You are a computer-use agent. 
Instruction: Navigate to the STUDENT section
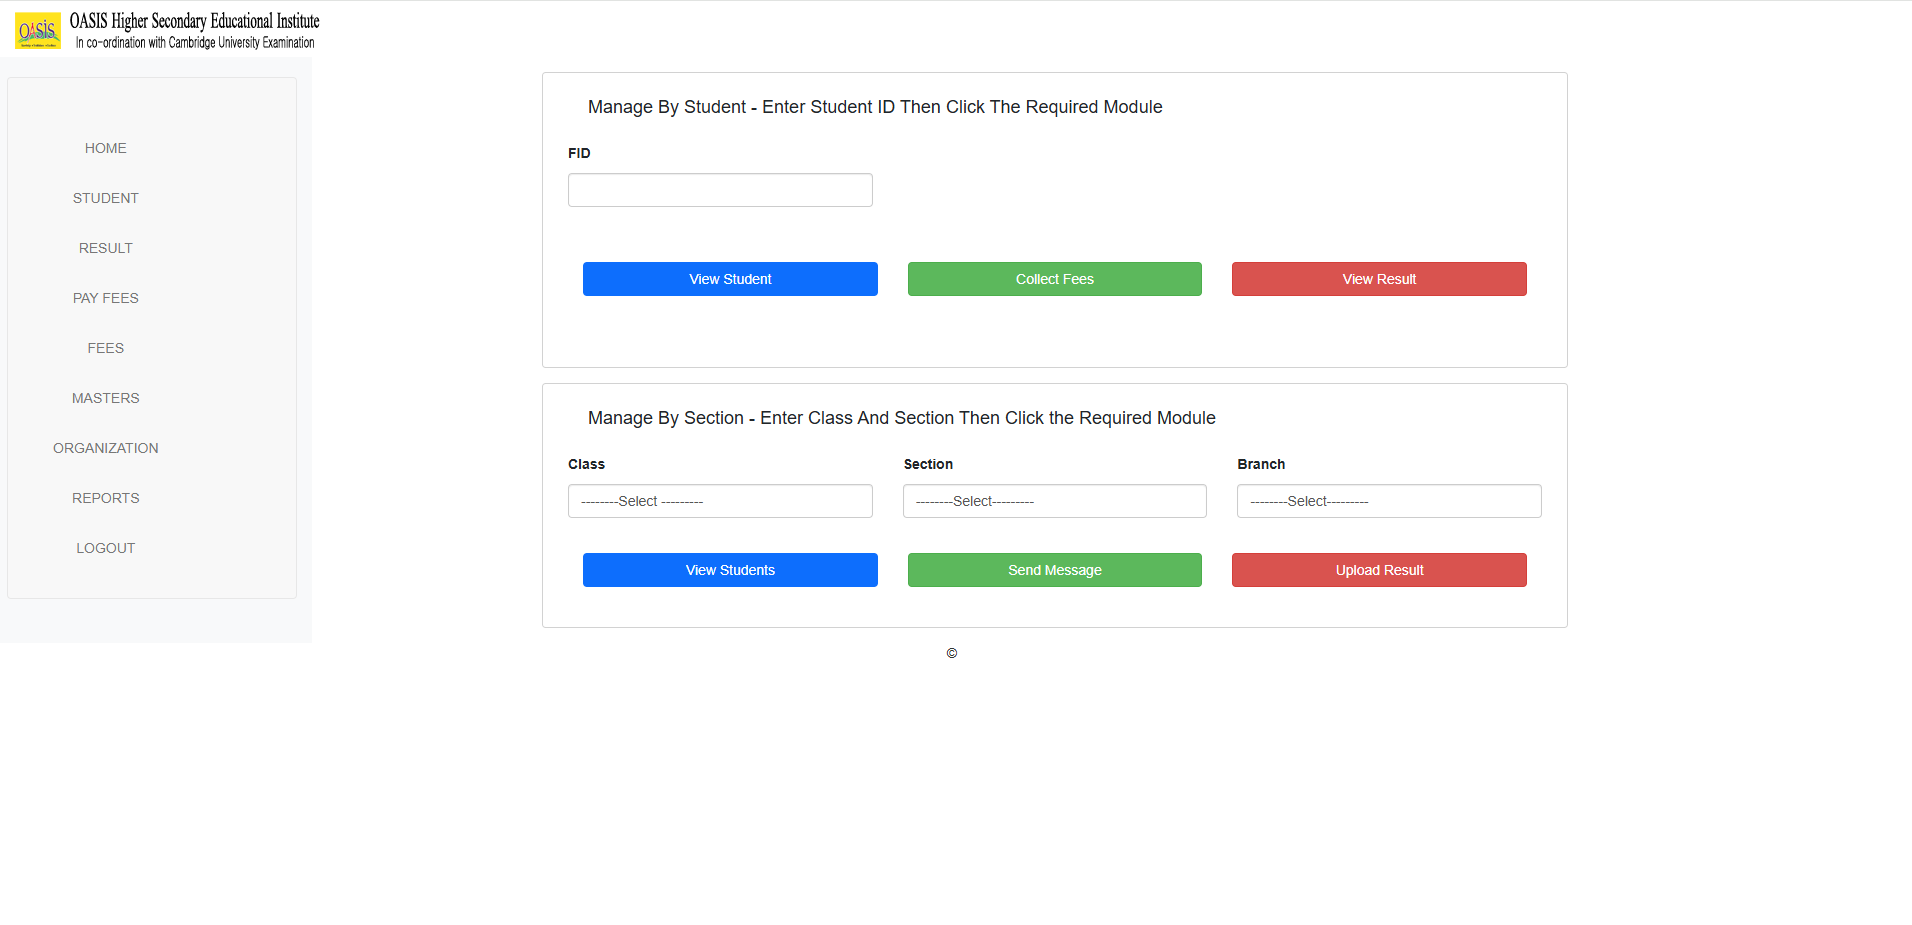(x=105, y=198)
